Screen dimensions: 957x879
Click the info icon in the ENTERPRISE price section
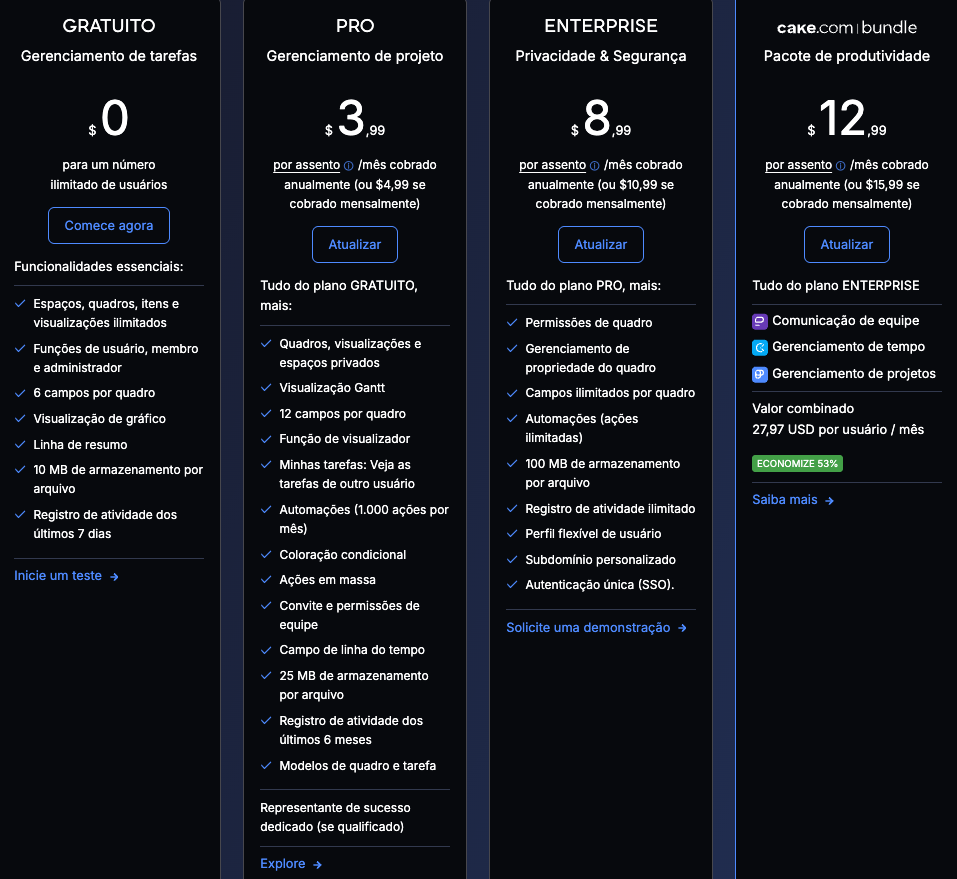(594, 165)
